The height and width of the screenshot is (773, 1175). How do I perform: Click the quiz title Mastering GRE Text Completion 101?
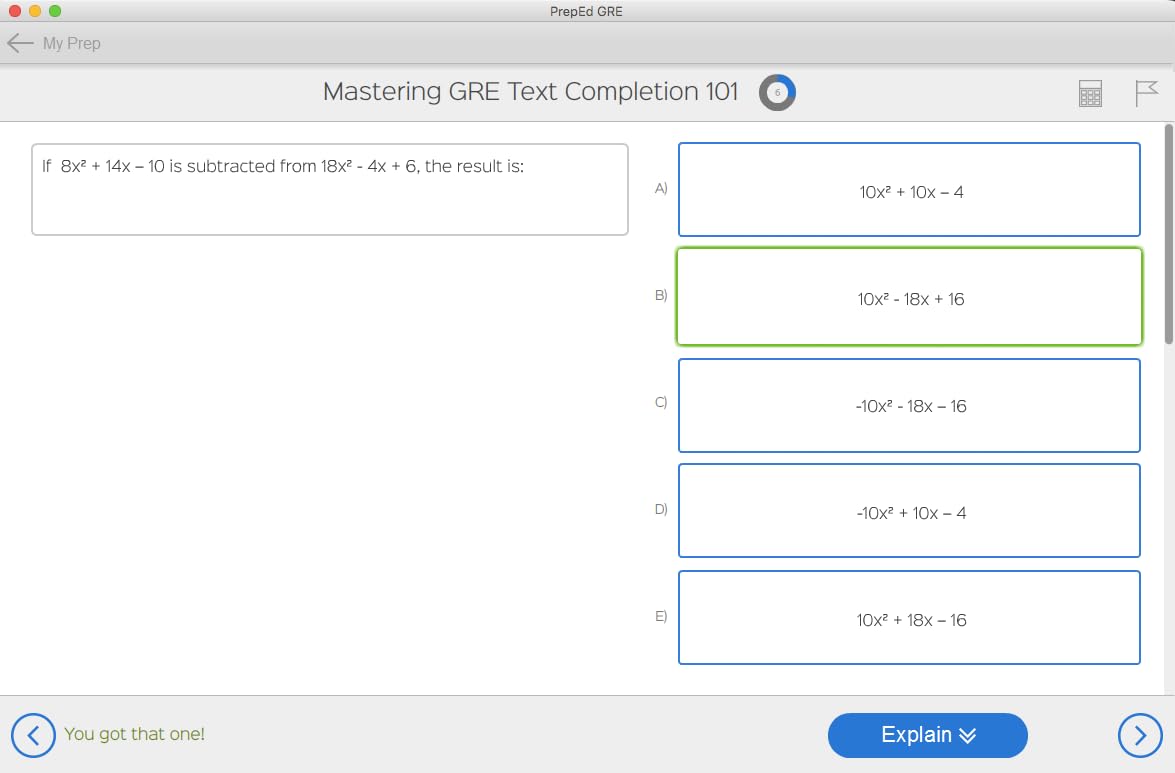530,92
